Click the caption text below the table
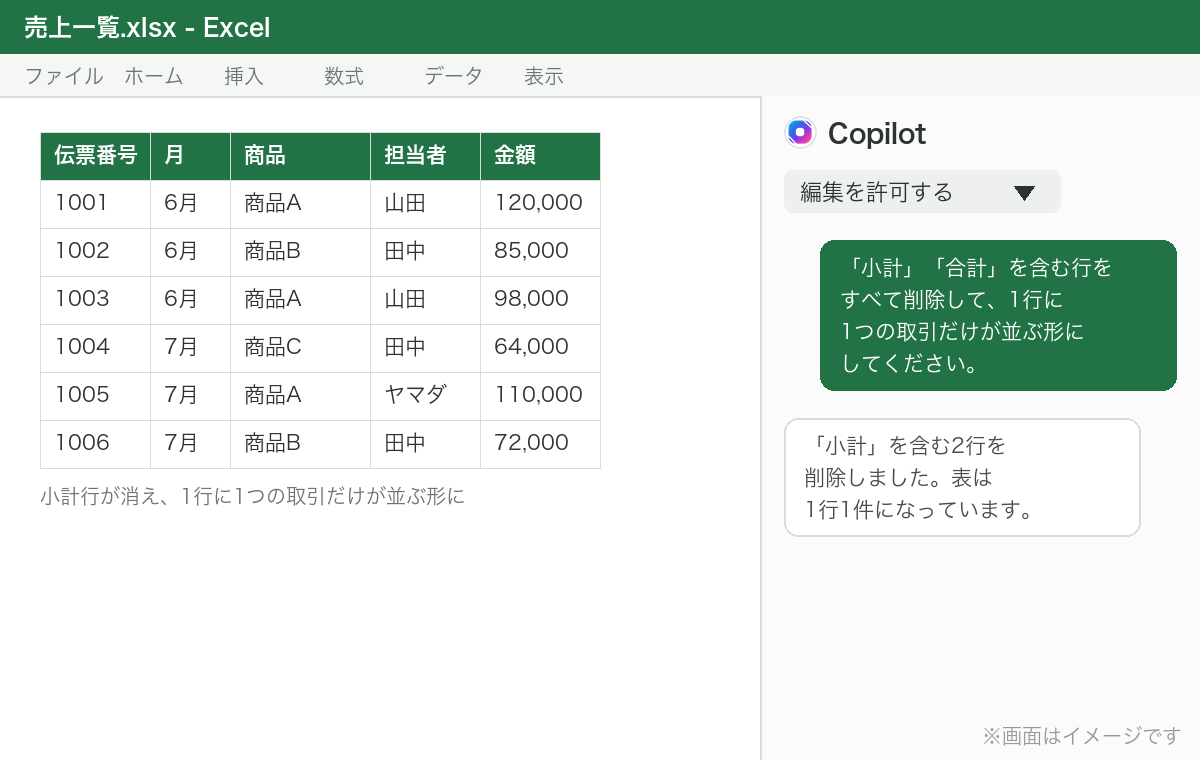The height and width of the screenshot is (760, 1200). tap(253, 496)
